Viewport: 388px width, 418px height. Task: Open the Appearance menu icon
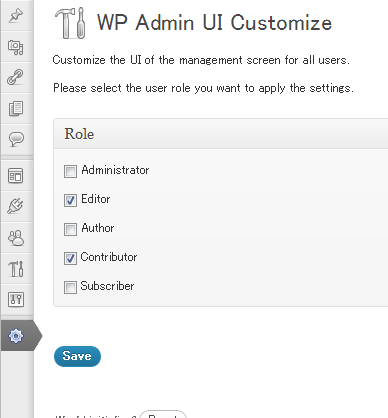(16, 176)
